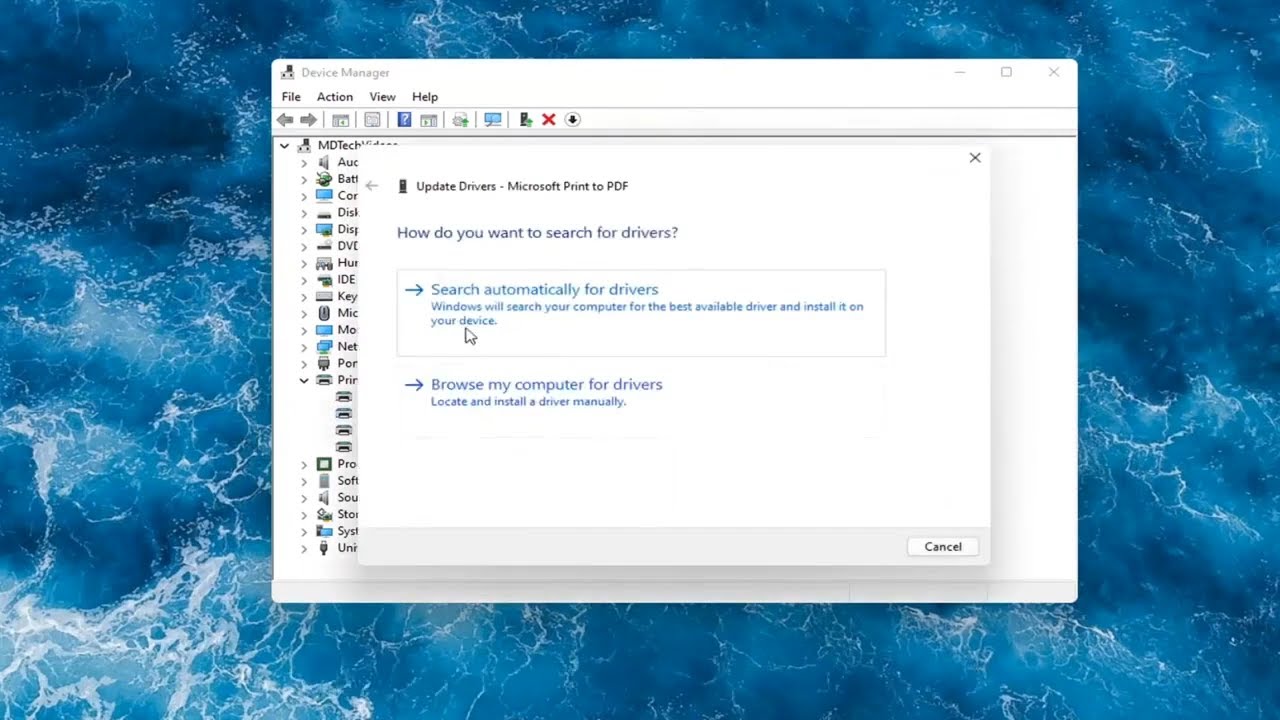The width and height of the screenshot is (1280, 720).
Task: Expand the Disp category chevron
Action: (x=304, y=229)
